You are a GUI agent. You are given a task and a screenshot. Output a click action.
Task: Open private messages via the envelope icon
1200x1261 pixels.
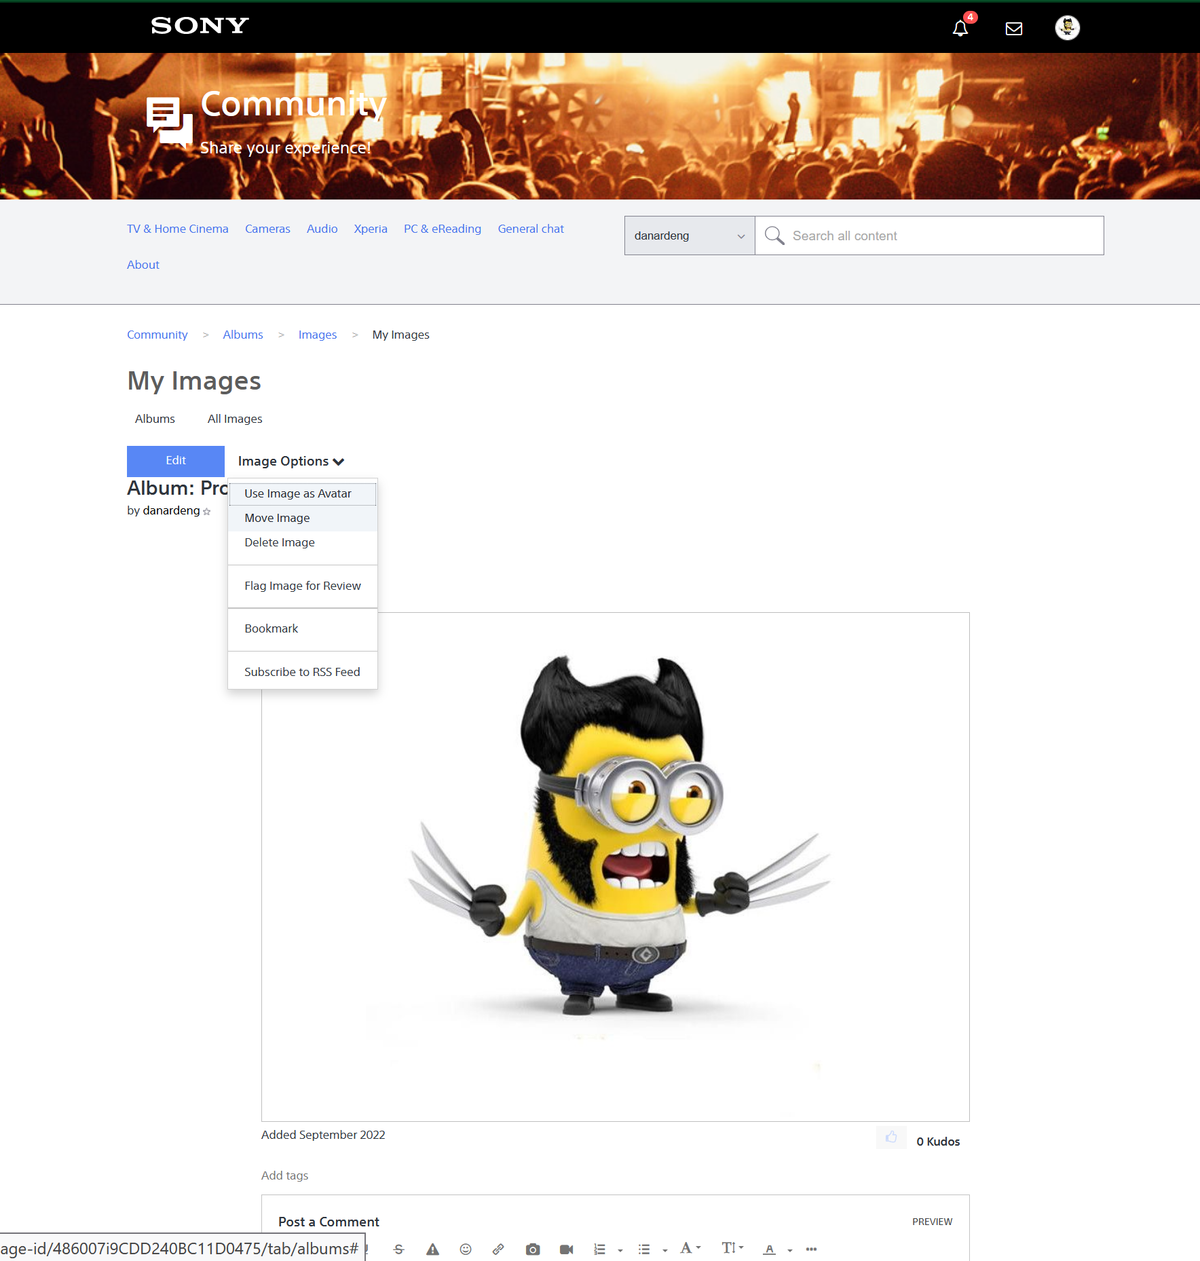click(x=1013, y=28)
